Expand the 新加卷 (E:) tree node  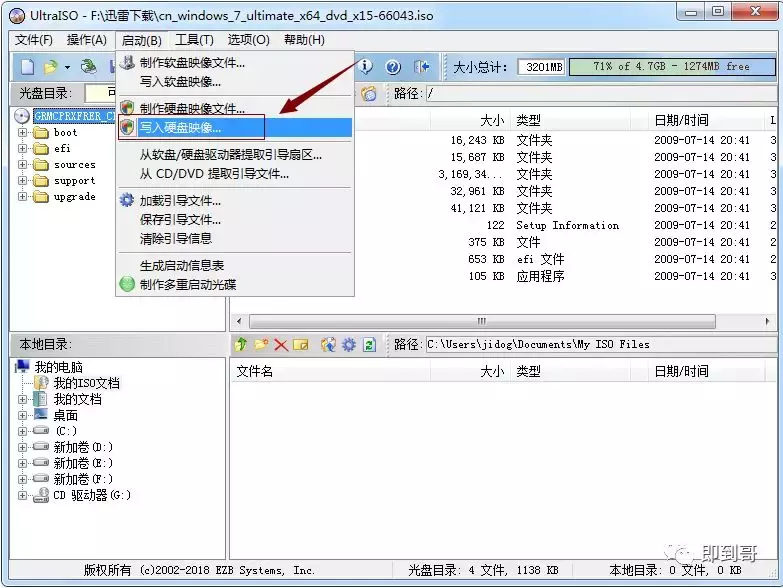[x=22, y=463]
